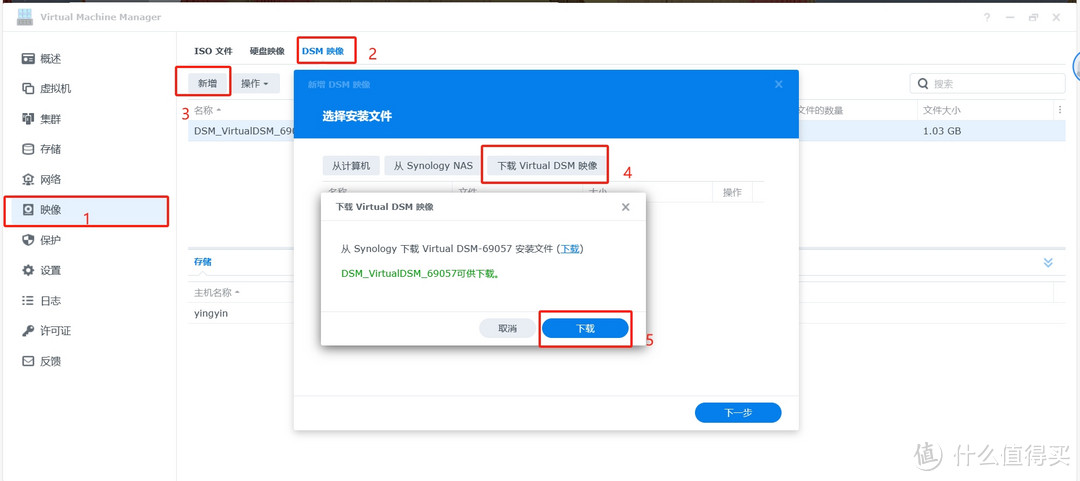Click the 新增 add button

coord(207,83)
